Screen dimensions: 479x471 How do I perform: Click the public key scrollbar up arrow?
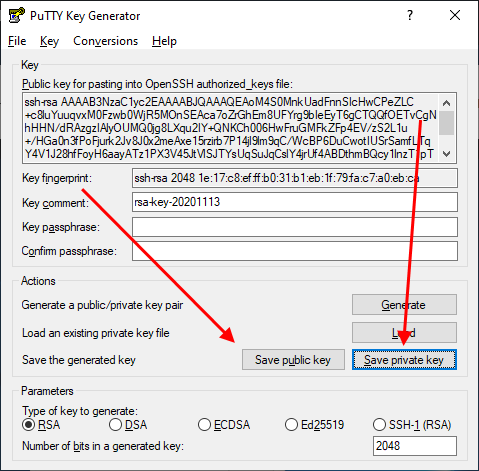point(447,103)
